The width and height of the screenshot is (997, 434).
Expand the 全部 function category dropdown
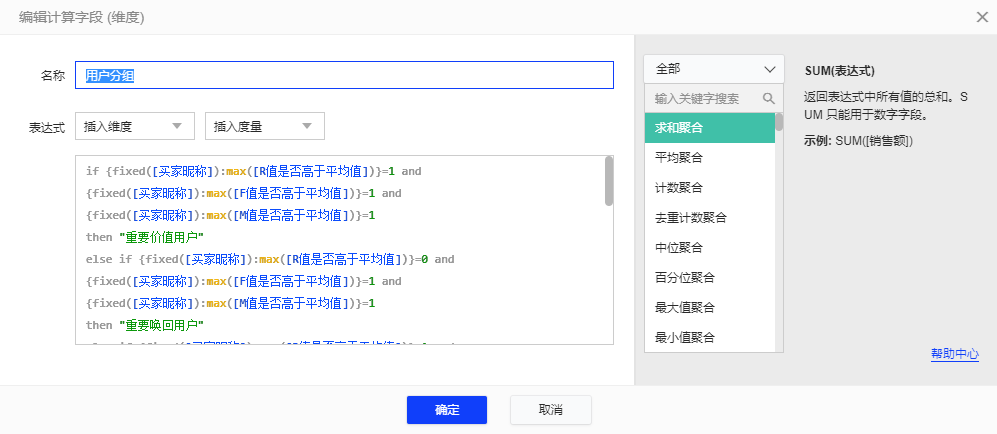pyautogui.click(x=713, y=69)
